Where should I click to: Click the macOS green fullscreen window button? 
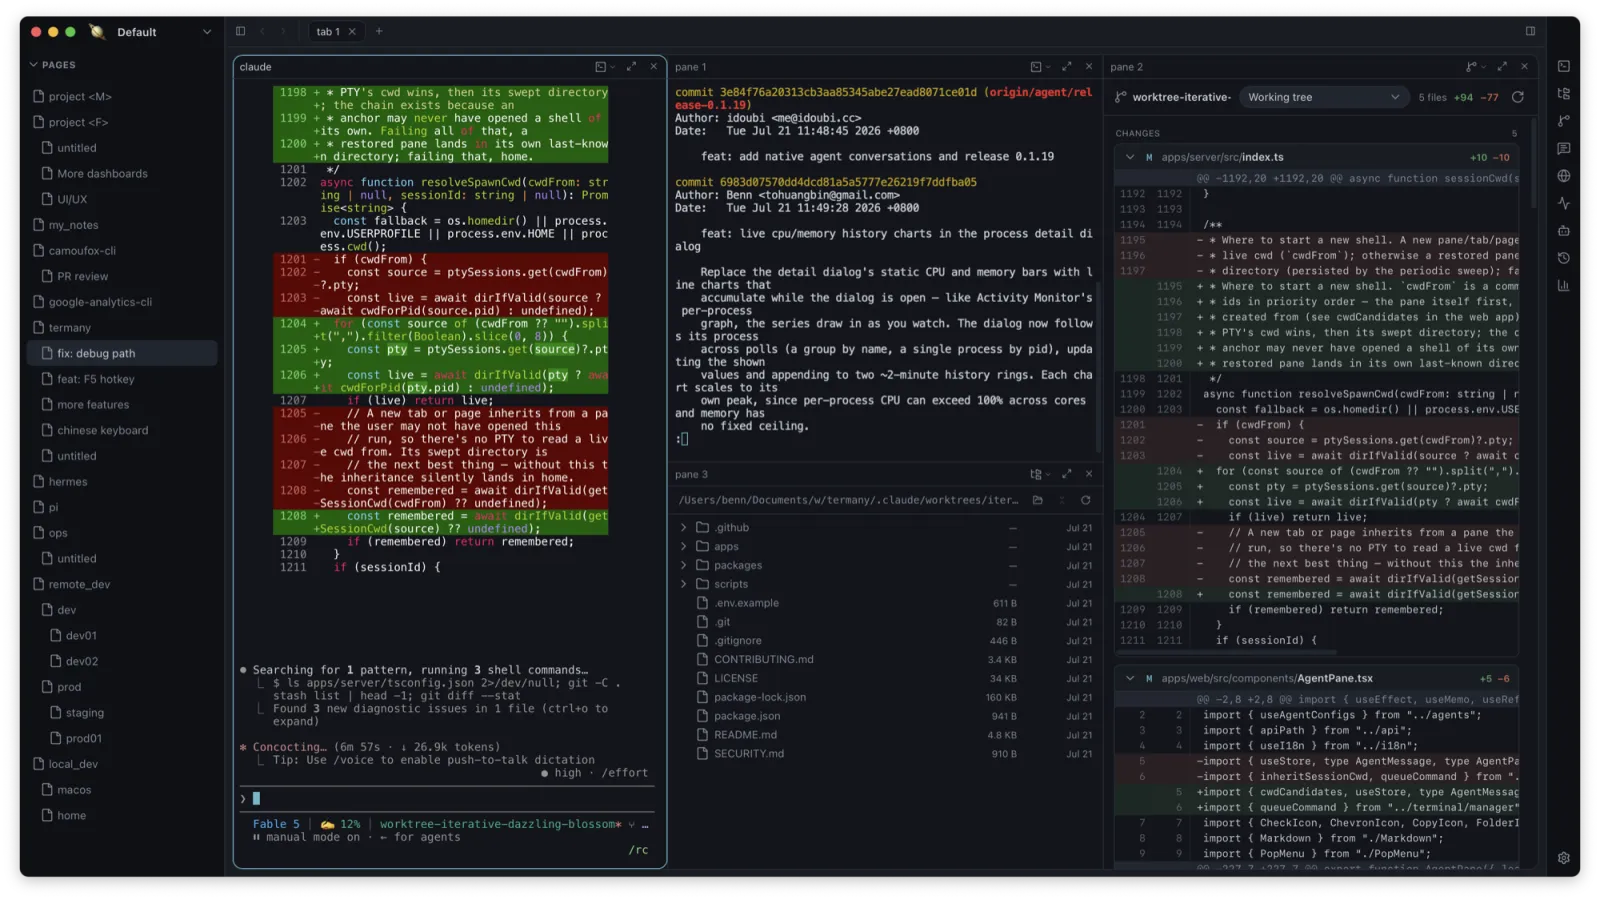pos(70,32)
